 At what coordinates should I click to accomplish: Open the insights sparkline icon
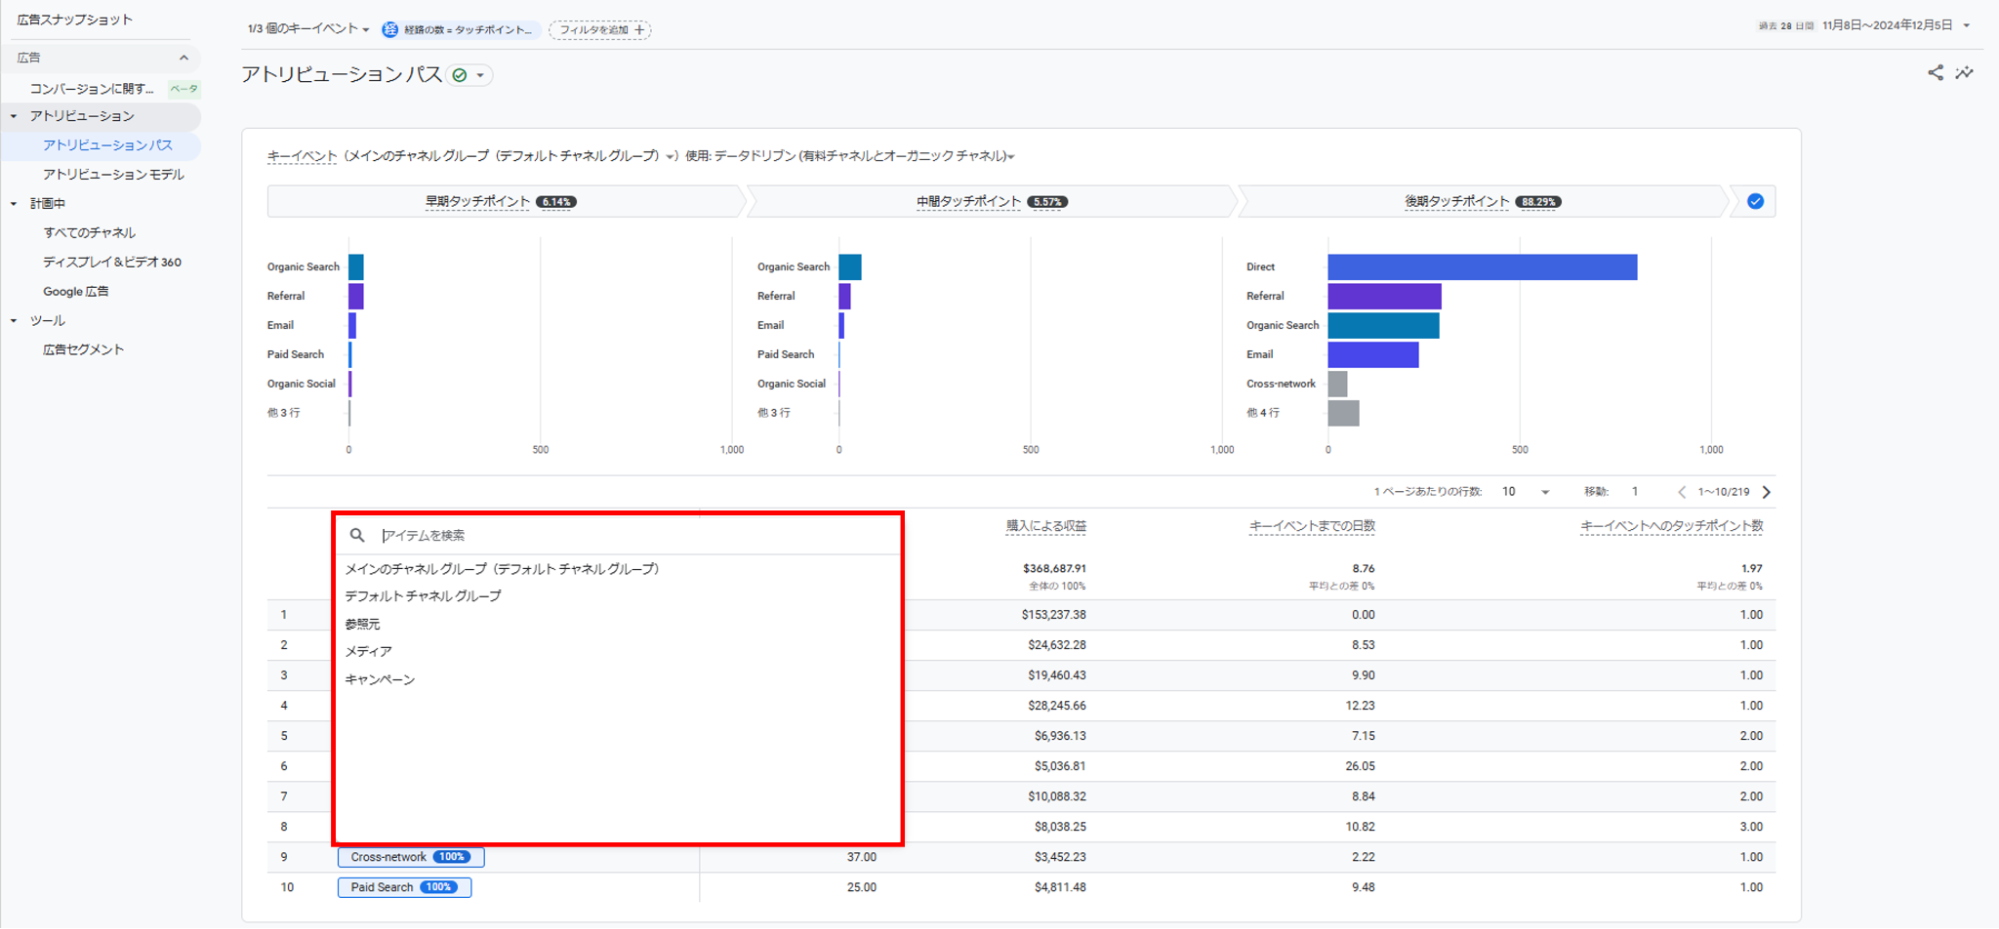(x=1965, y=72)
